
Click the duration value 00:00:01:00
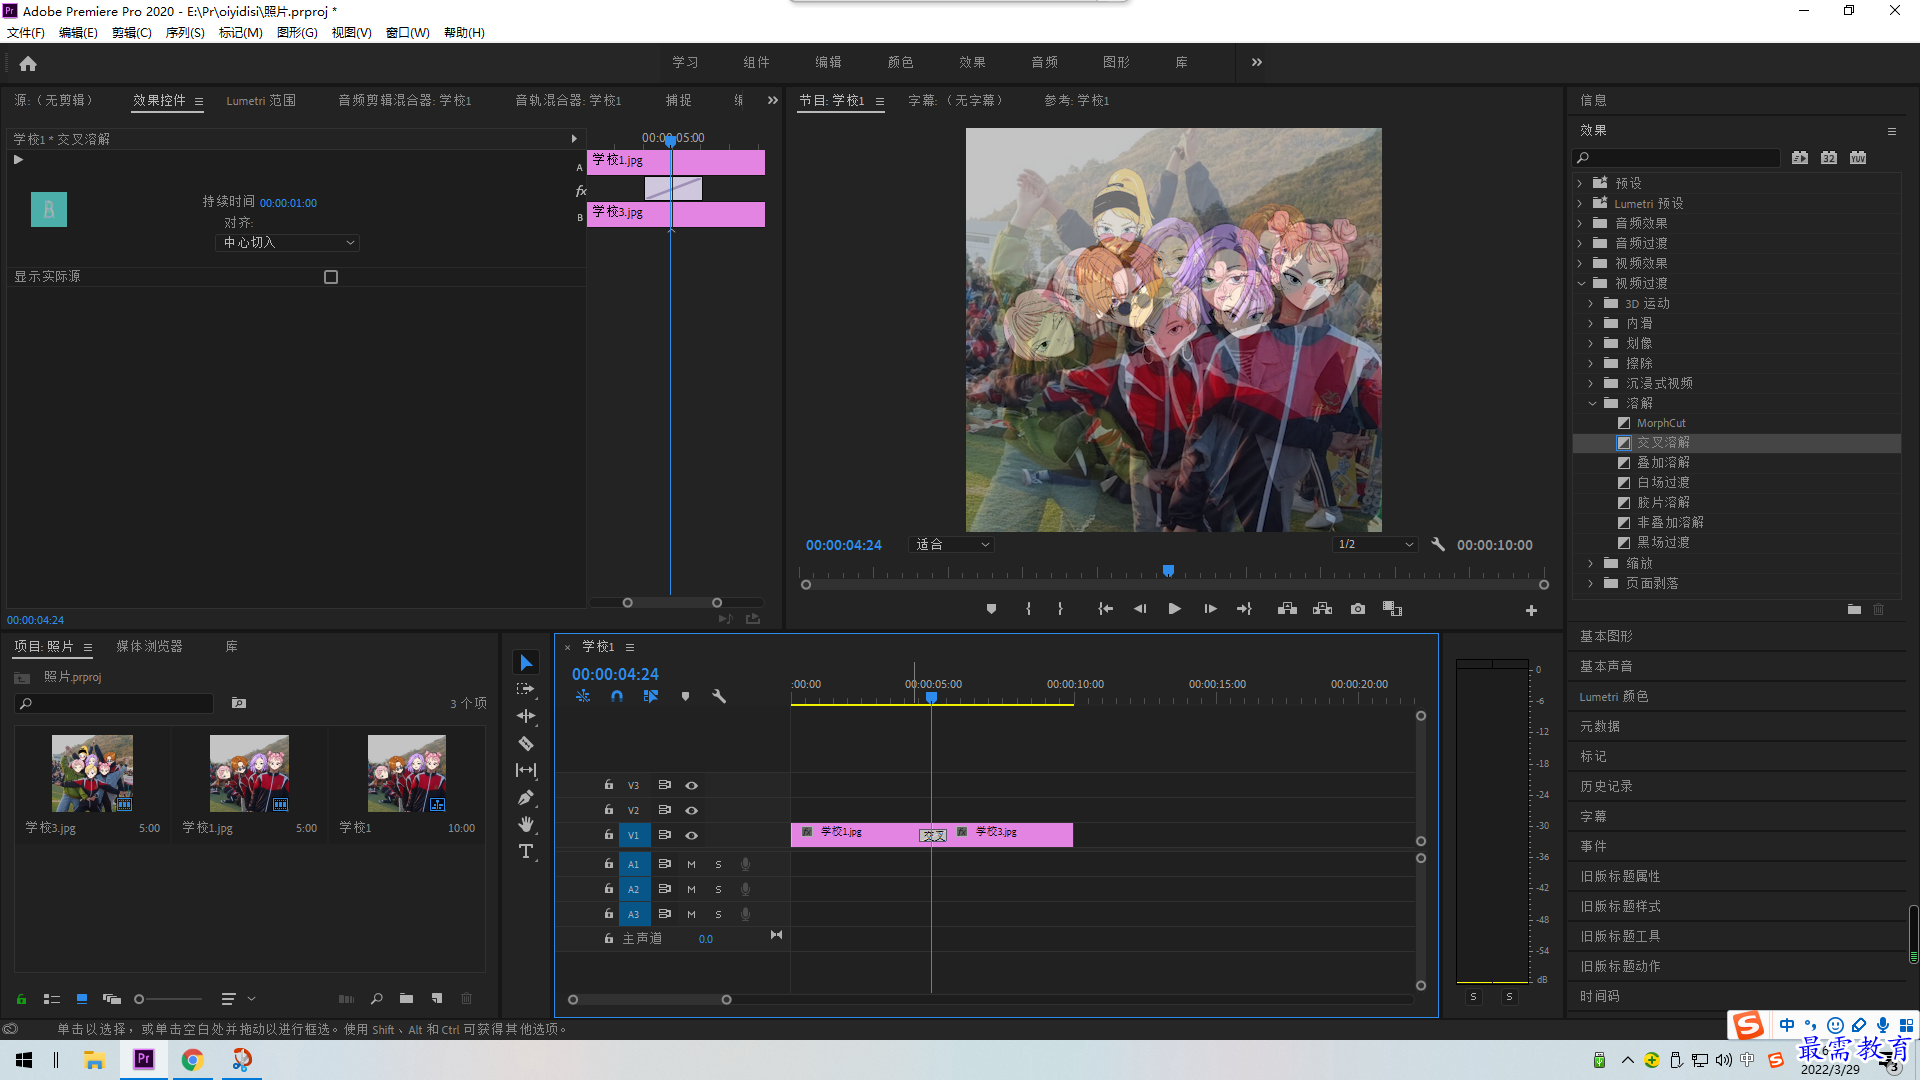(x=288, y=203)
